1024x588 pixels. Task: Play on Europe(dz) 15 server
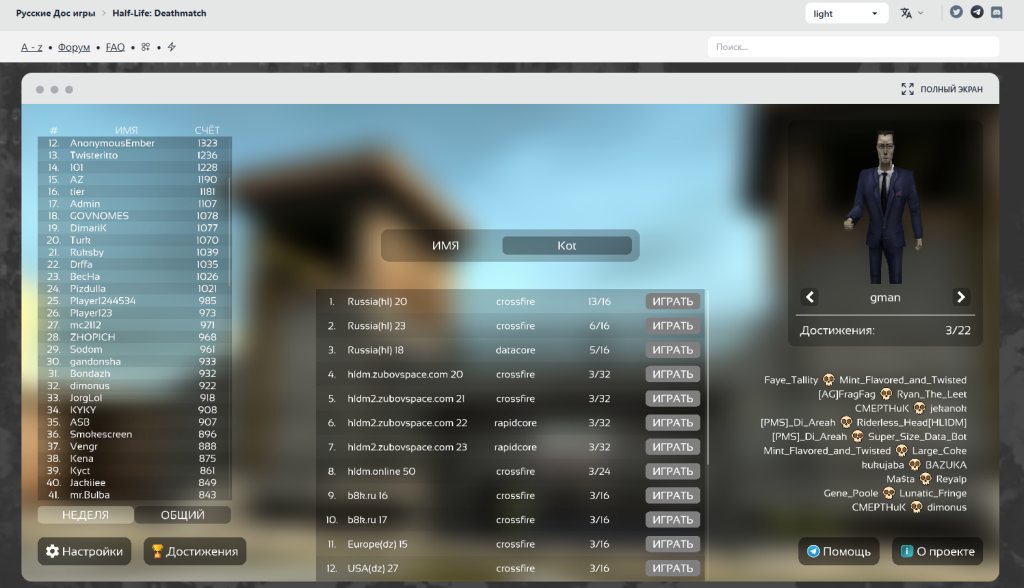pos(673,544)
